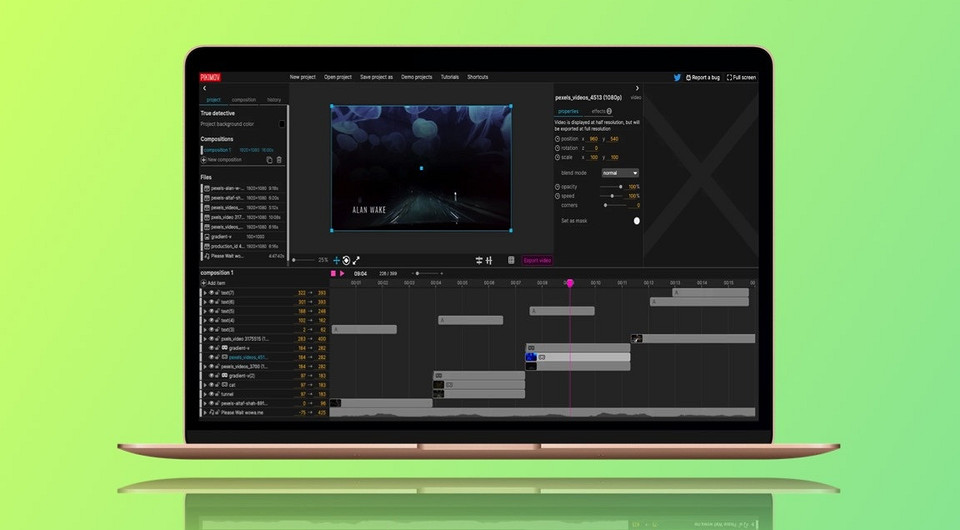
Task: Toggle visibility eye of text(5) layer
Action: tap(212, 312)
